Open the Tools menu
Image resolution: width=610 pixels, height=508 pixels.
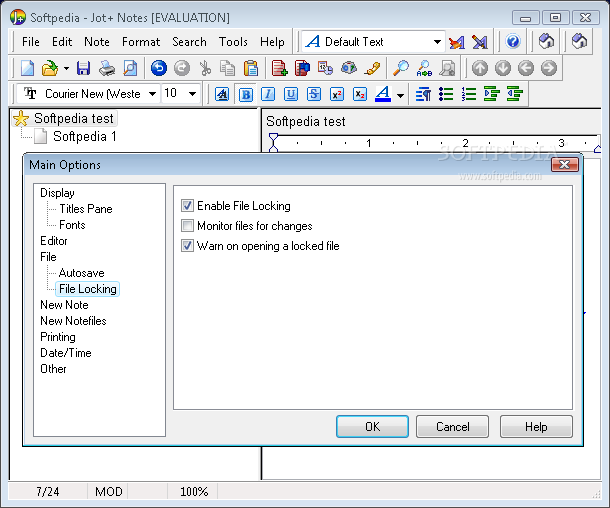pos(233,42)
